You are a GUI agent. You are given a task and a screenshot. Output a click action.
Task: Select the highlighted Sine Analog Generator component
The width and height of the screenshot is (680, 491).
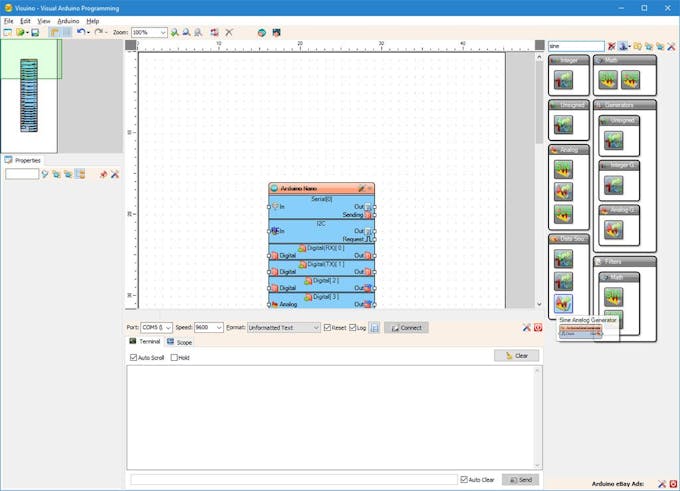pos(563,304)
